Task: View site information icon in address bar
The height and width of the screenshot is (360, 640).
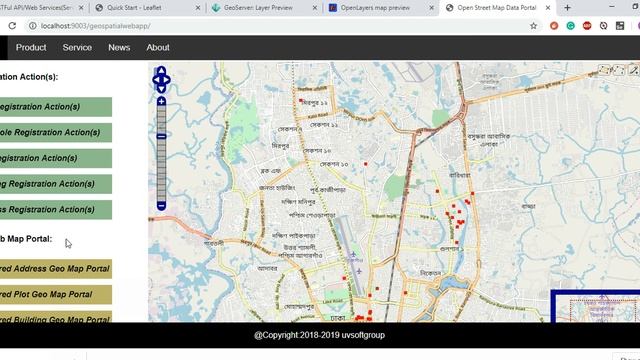Action: 32,26
